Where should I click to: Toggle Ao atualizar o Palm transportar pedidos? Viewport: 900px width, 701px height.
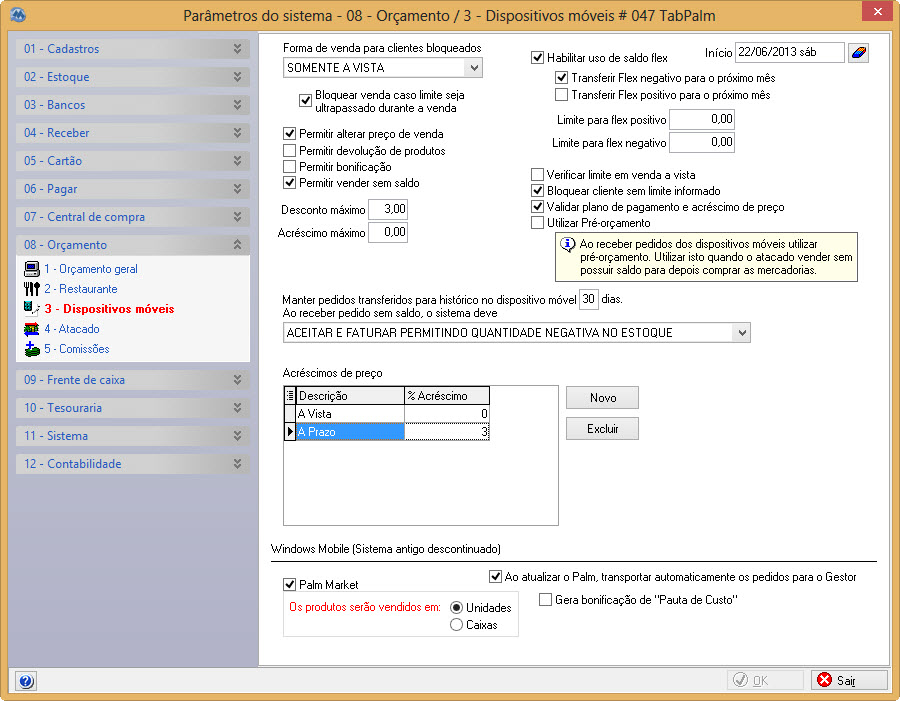[495, 576]
